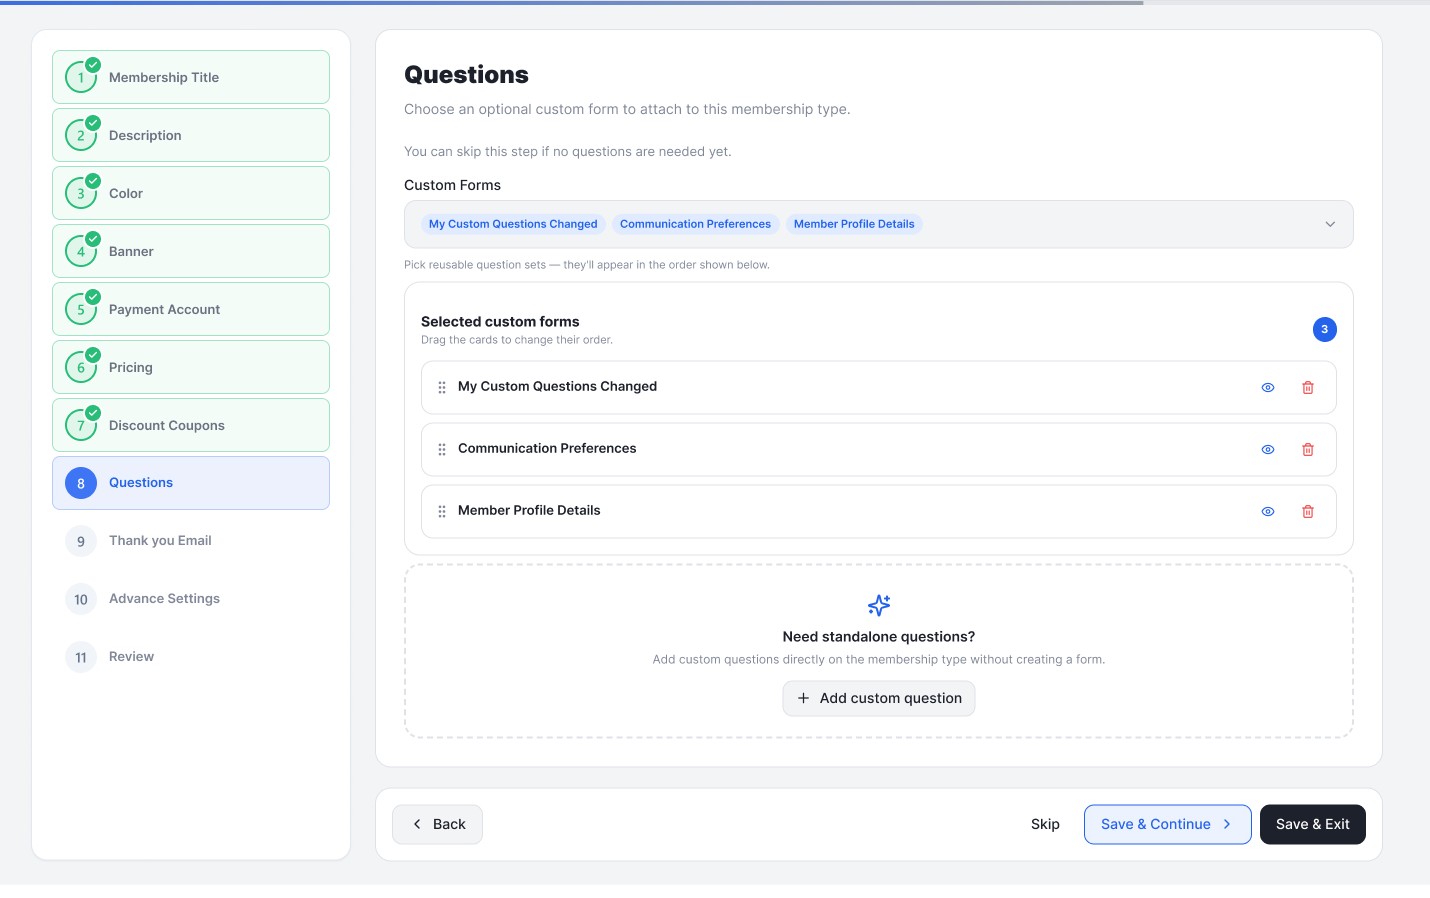Expand the Custom Forms dropdown chevron
Screen dimensions: 1430x898
point(1330,224)
